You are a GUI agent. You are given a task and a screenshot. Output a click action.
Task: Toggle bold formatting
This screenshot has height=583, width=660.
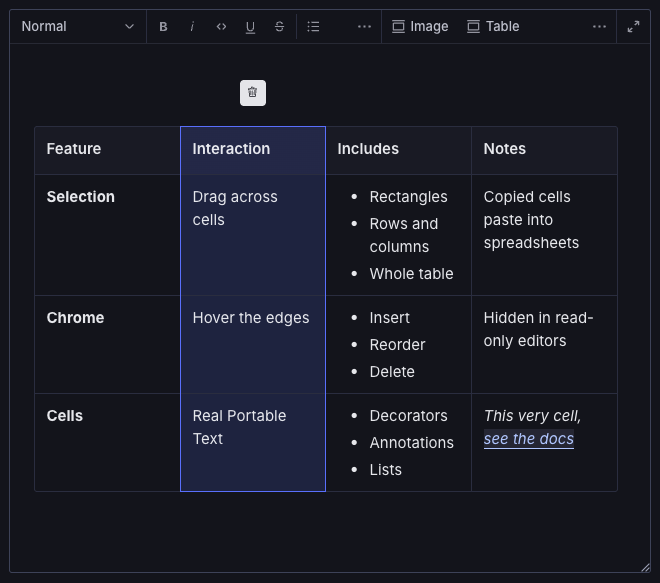point(163,27)
